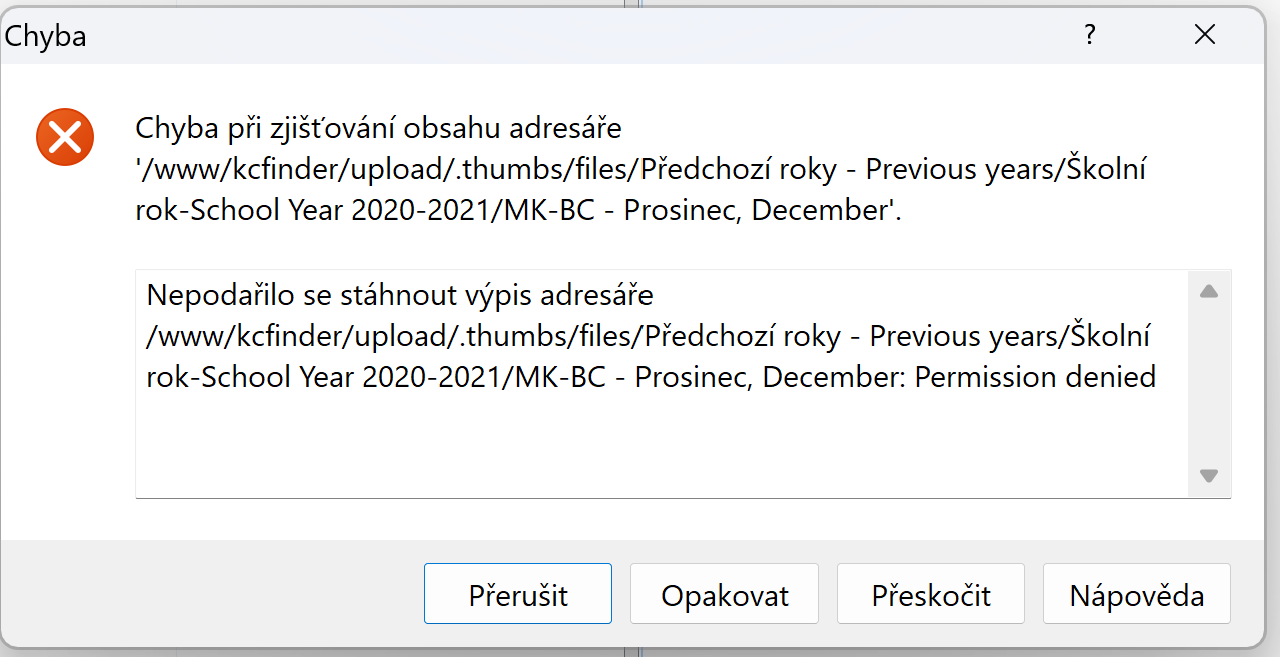Click the empty title bar area of the dialog
Screen dimensions: 1280x657
pos(600,35)
